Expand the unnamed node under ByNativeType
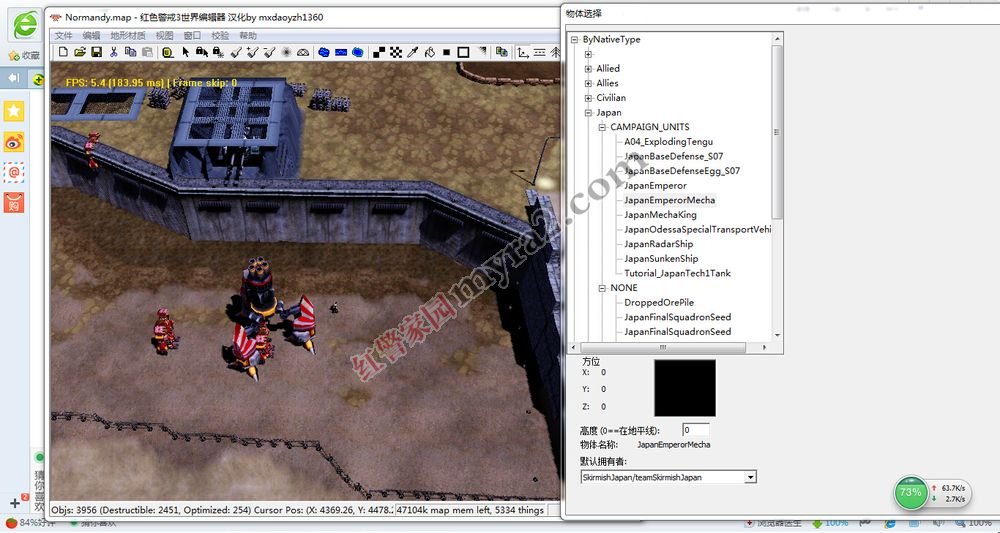This screenshot has width=1000, height=533. click(588, 54)
